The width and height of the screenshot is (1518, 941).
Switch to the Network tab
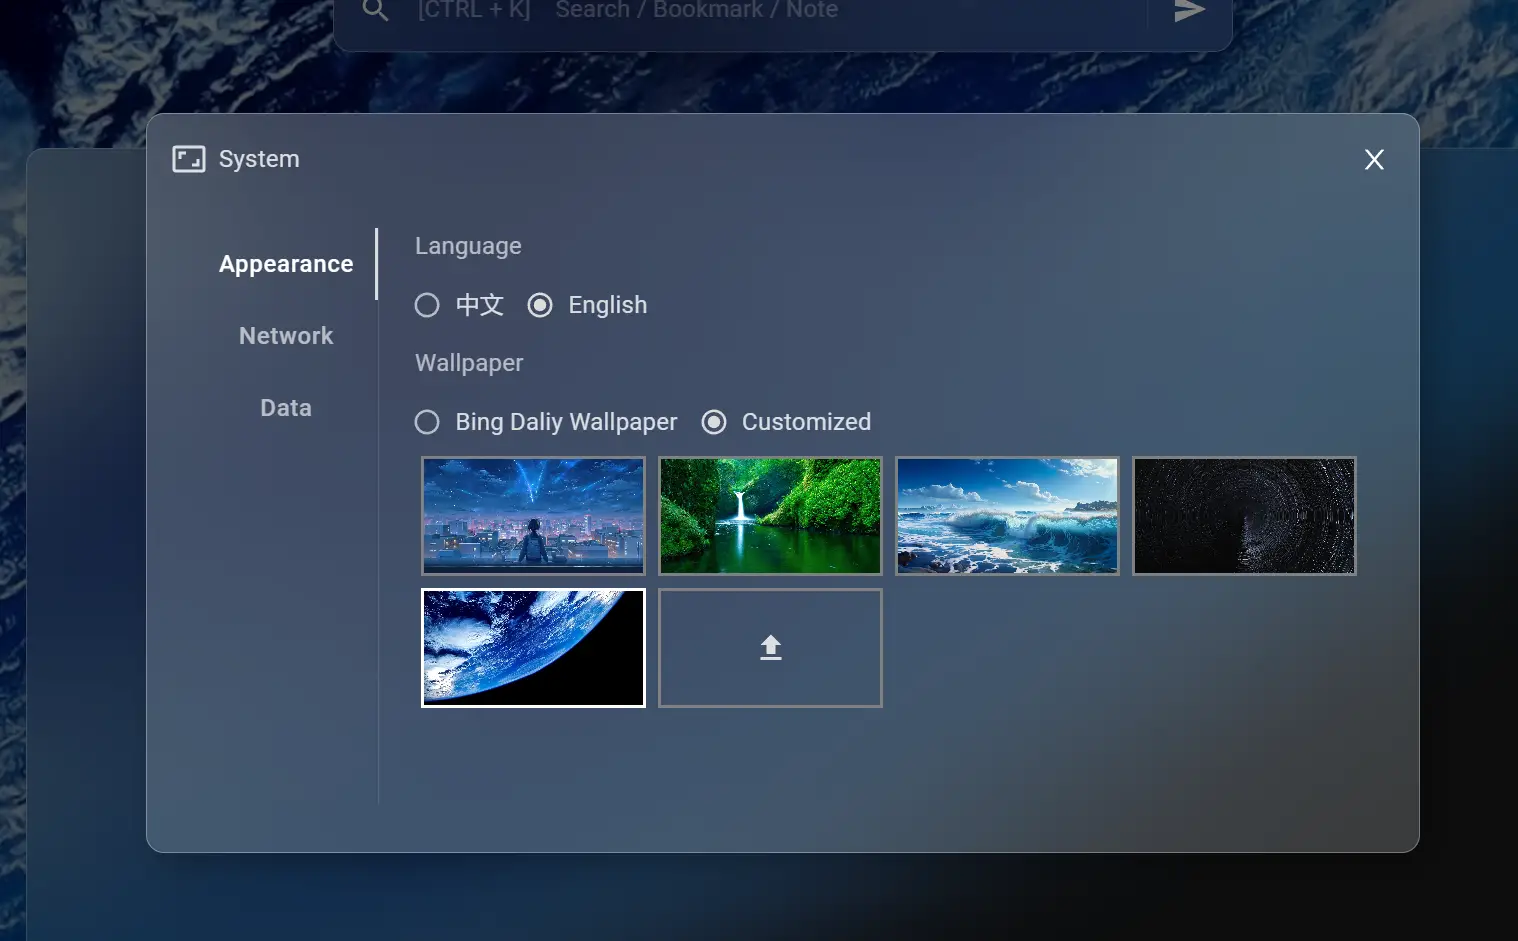[286, 336]
